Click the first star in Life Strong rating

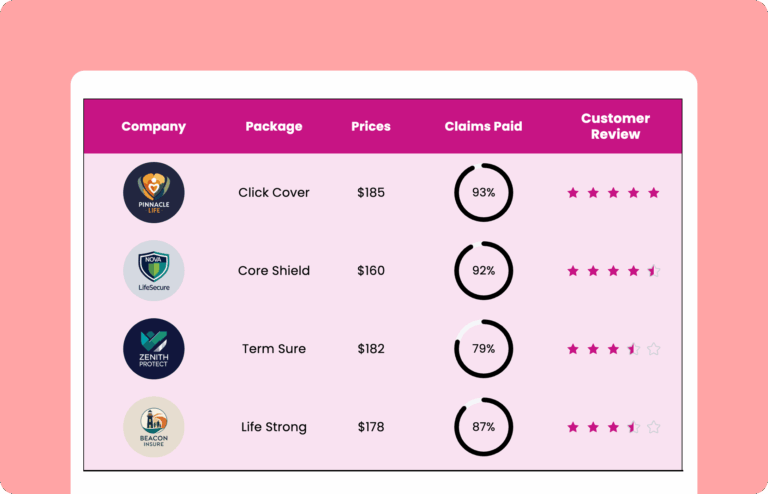coord(573,427)
